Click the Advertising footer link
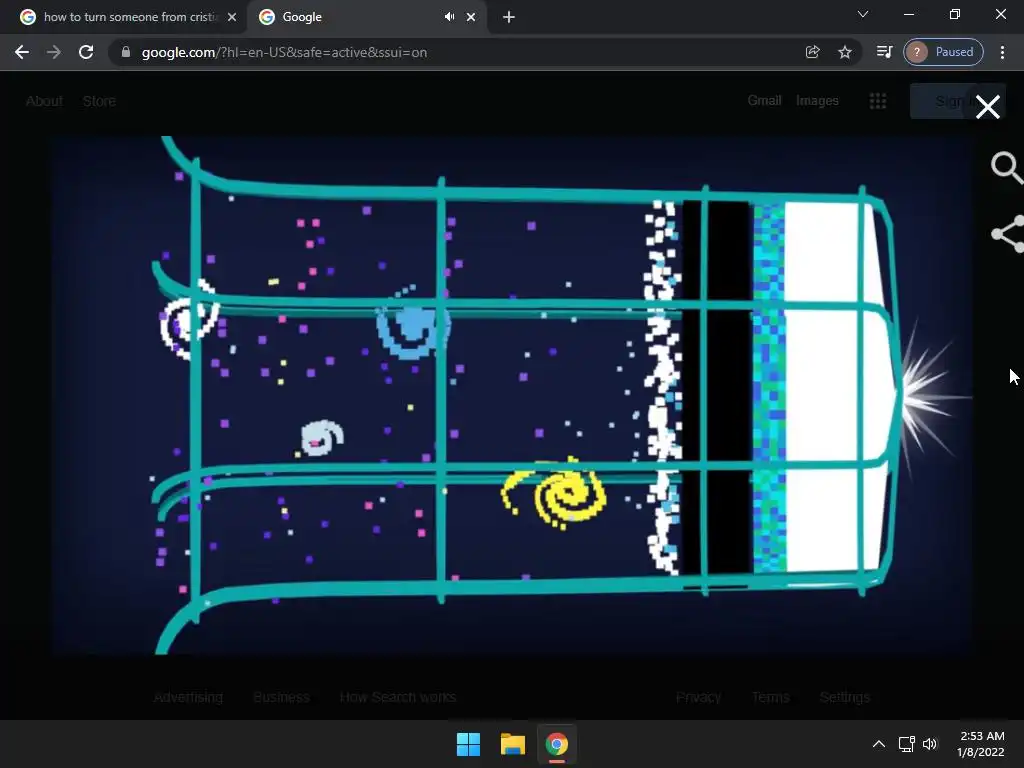 pyautogui.click(x=188, y=697)
